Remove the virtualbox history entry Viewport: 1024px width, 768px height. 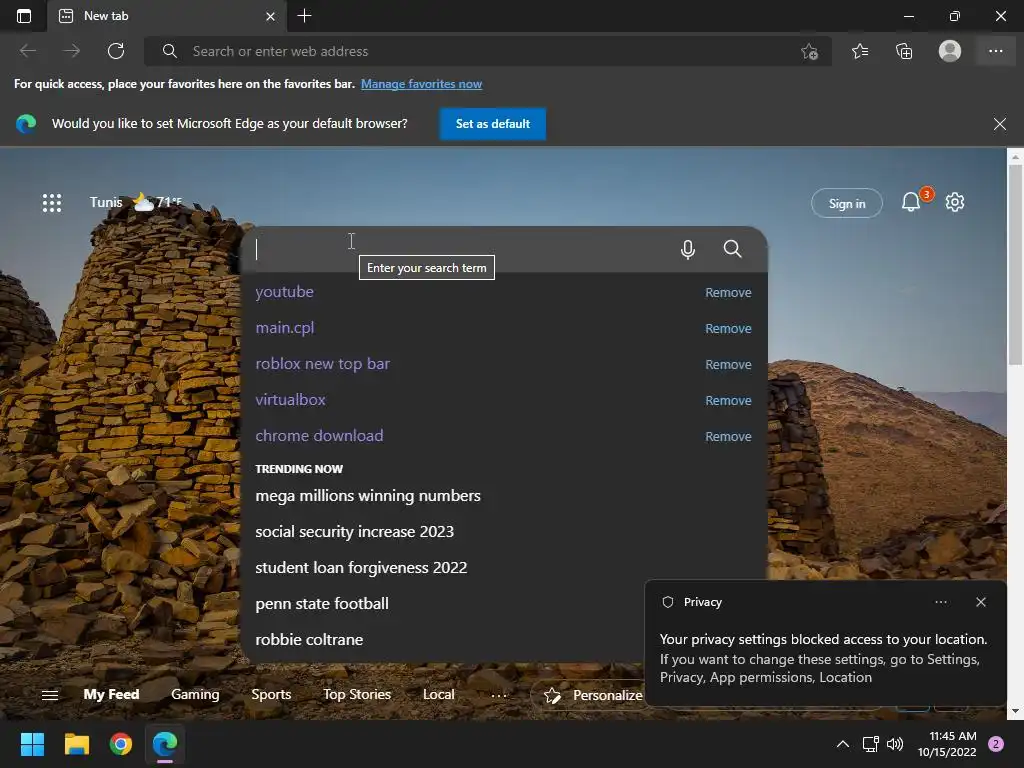click(x=728, y=400)
